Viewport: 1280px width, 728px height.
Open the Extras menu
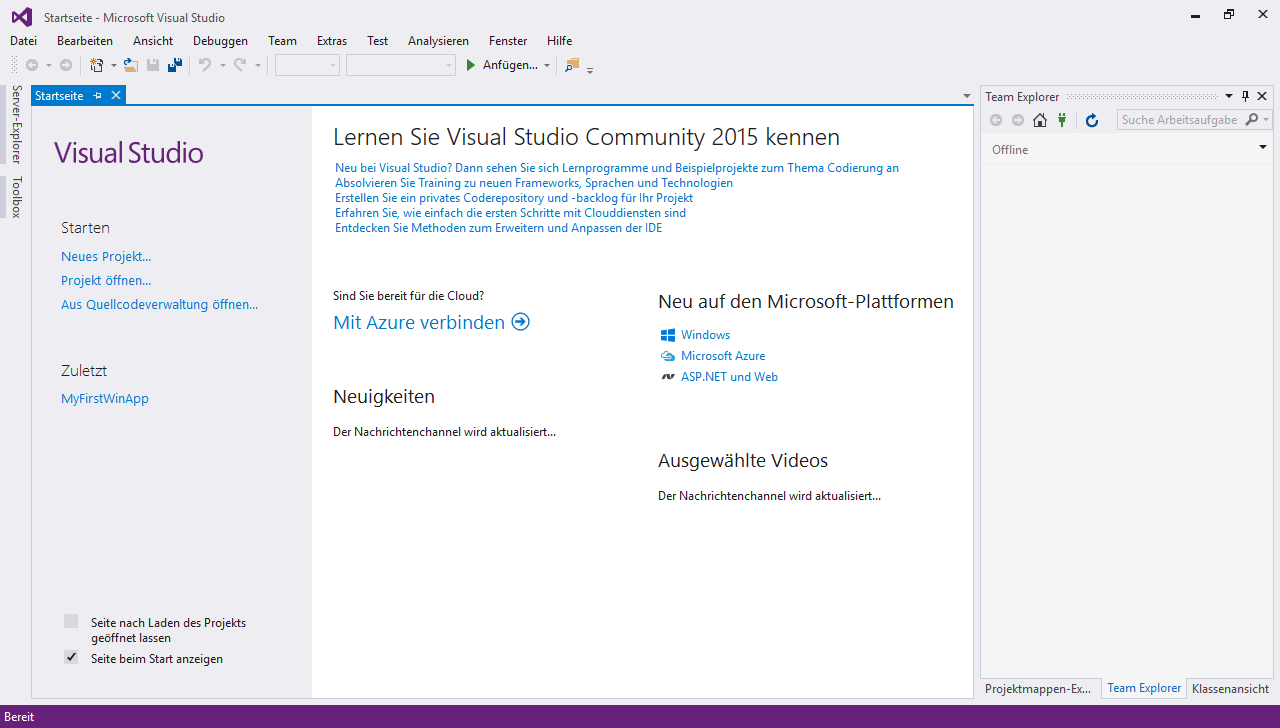tap(332, 41)
